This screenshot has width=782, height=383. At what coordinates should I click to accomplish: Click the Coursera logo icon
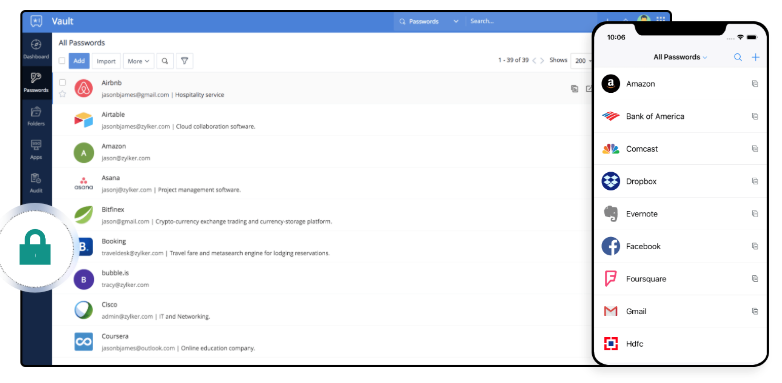point(84,342)
